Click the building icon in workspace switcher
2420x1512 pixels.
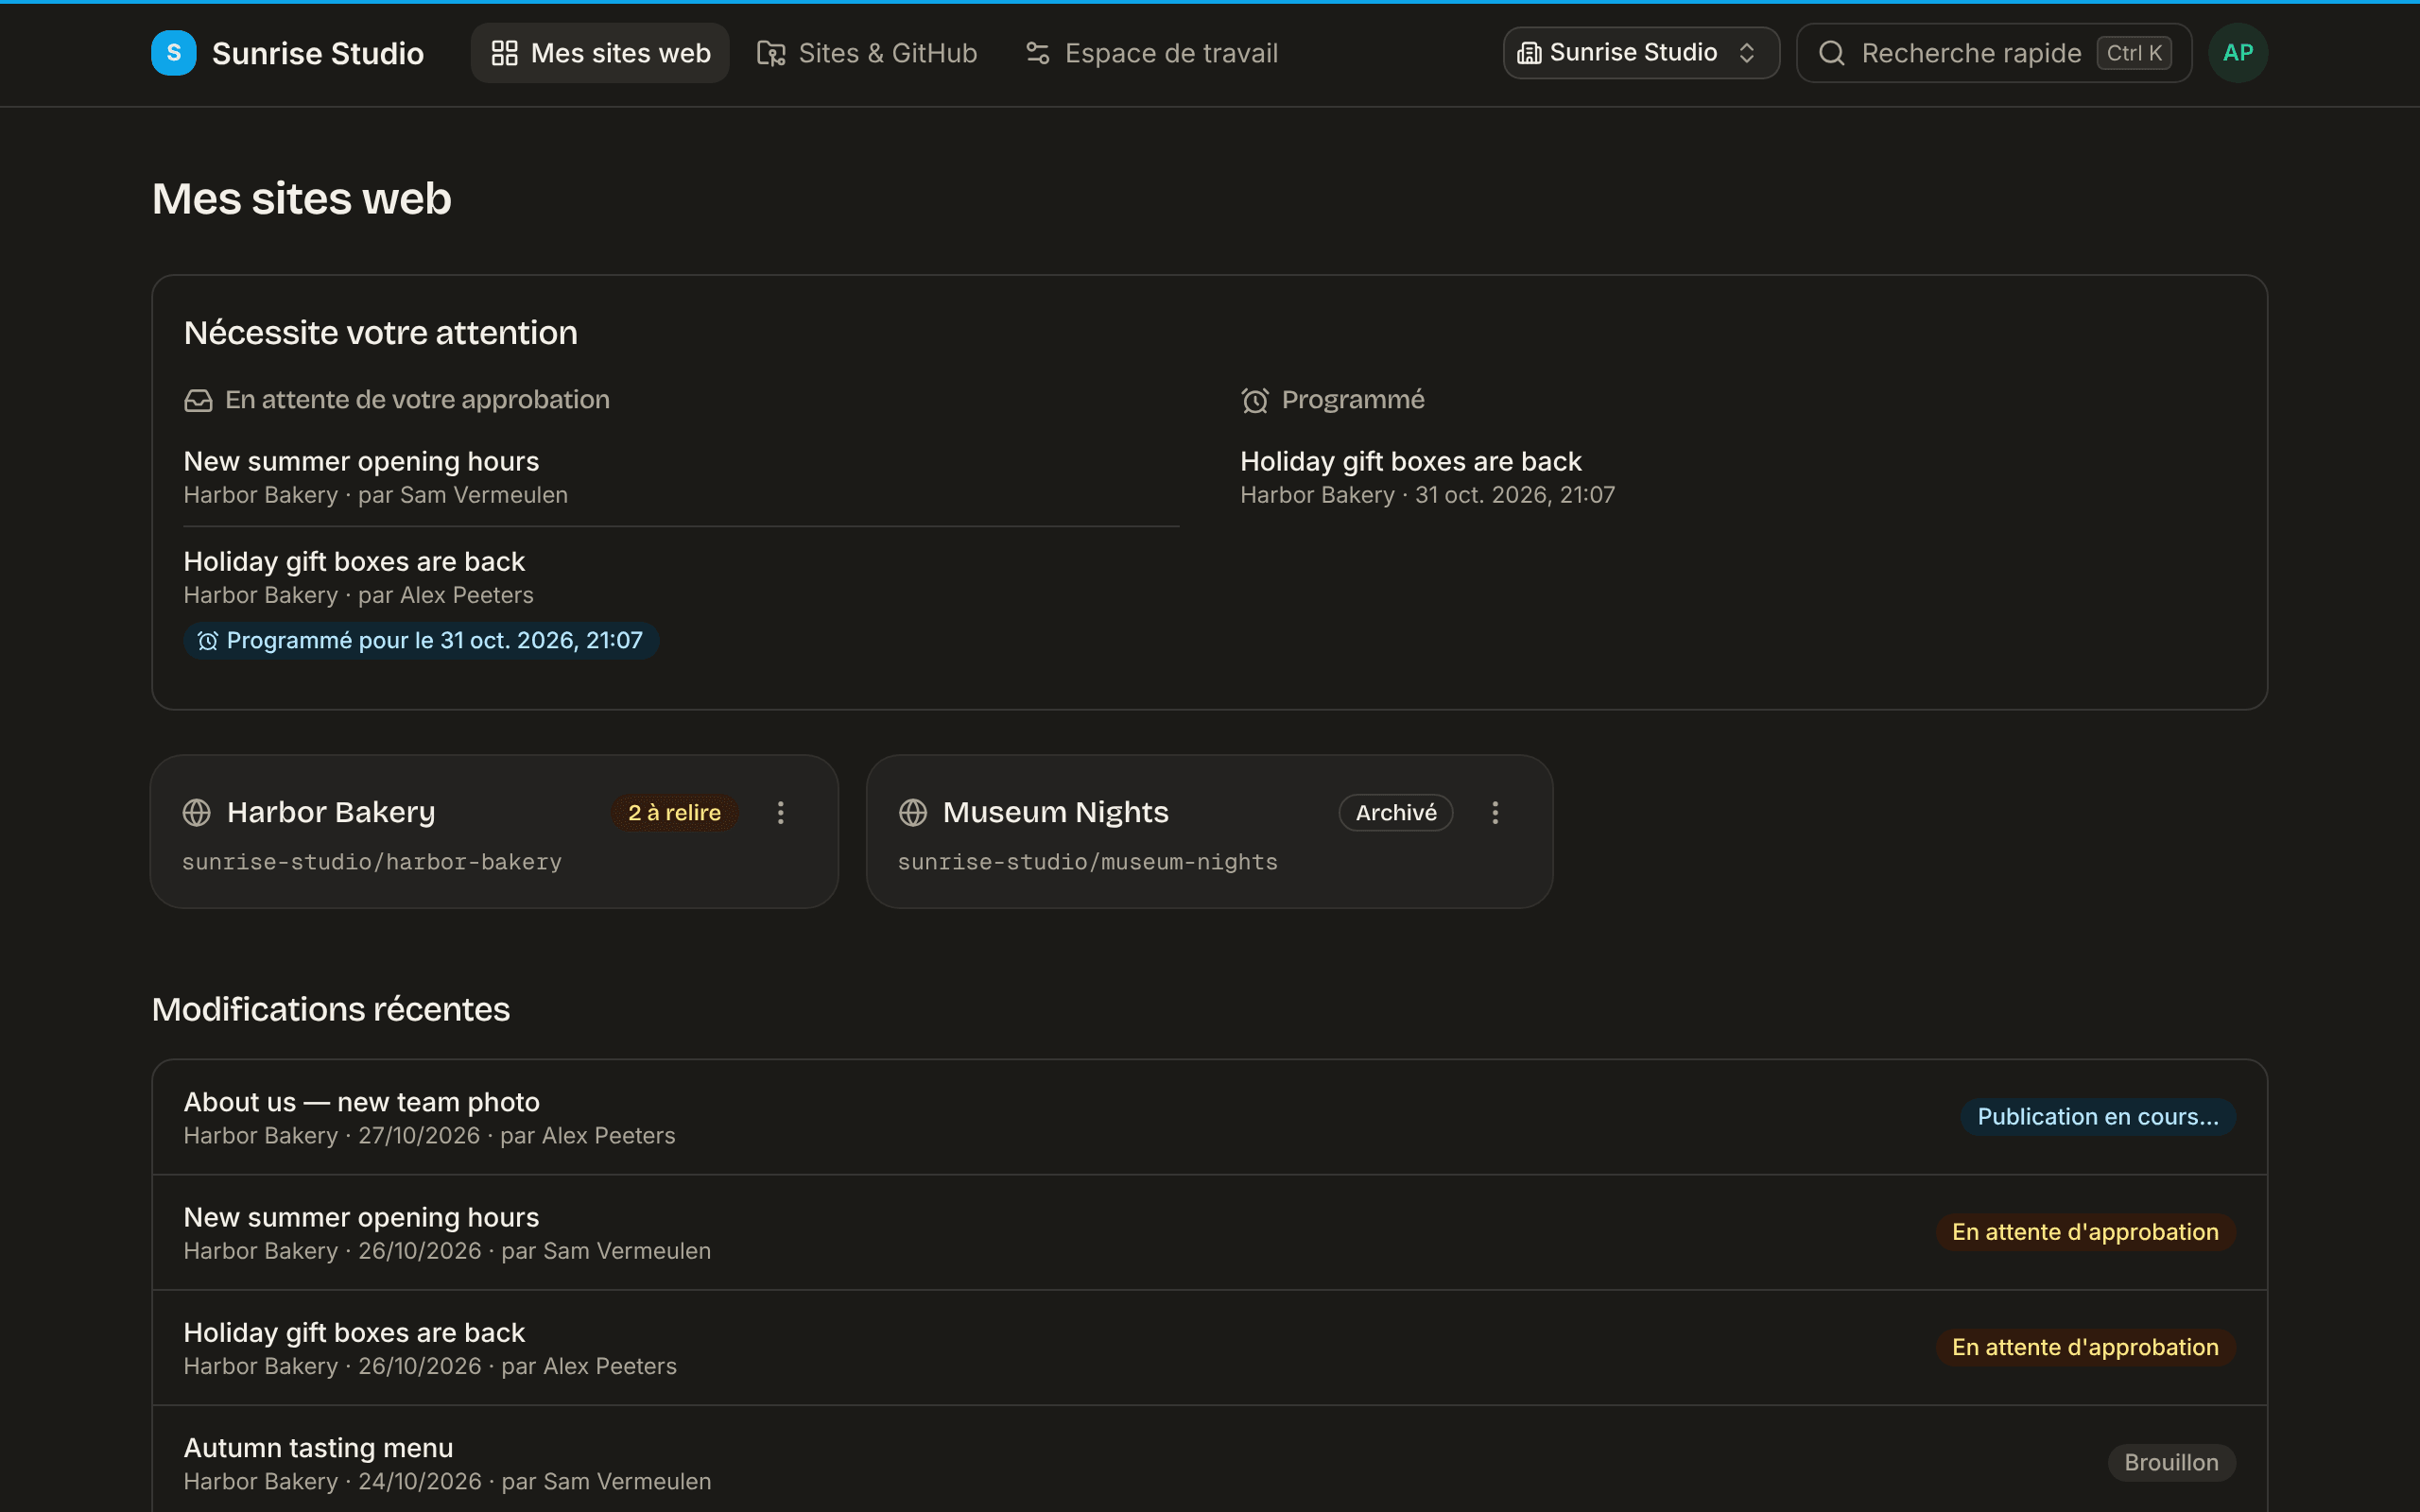click(x=1529, y=53)
